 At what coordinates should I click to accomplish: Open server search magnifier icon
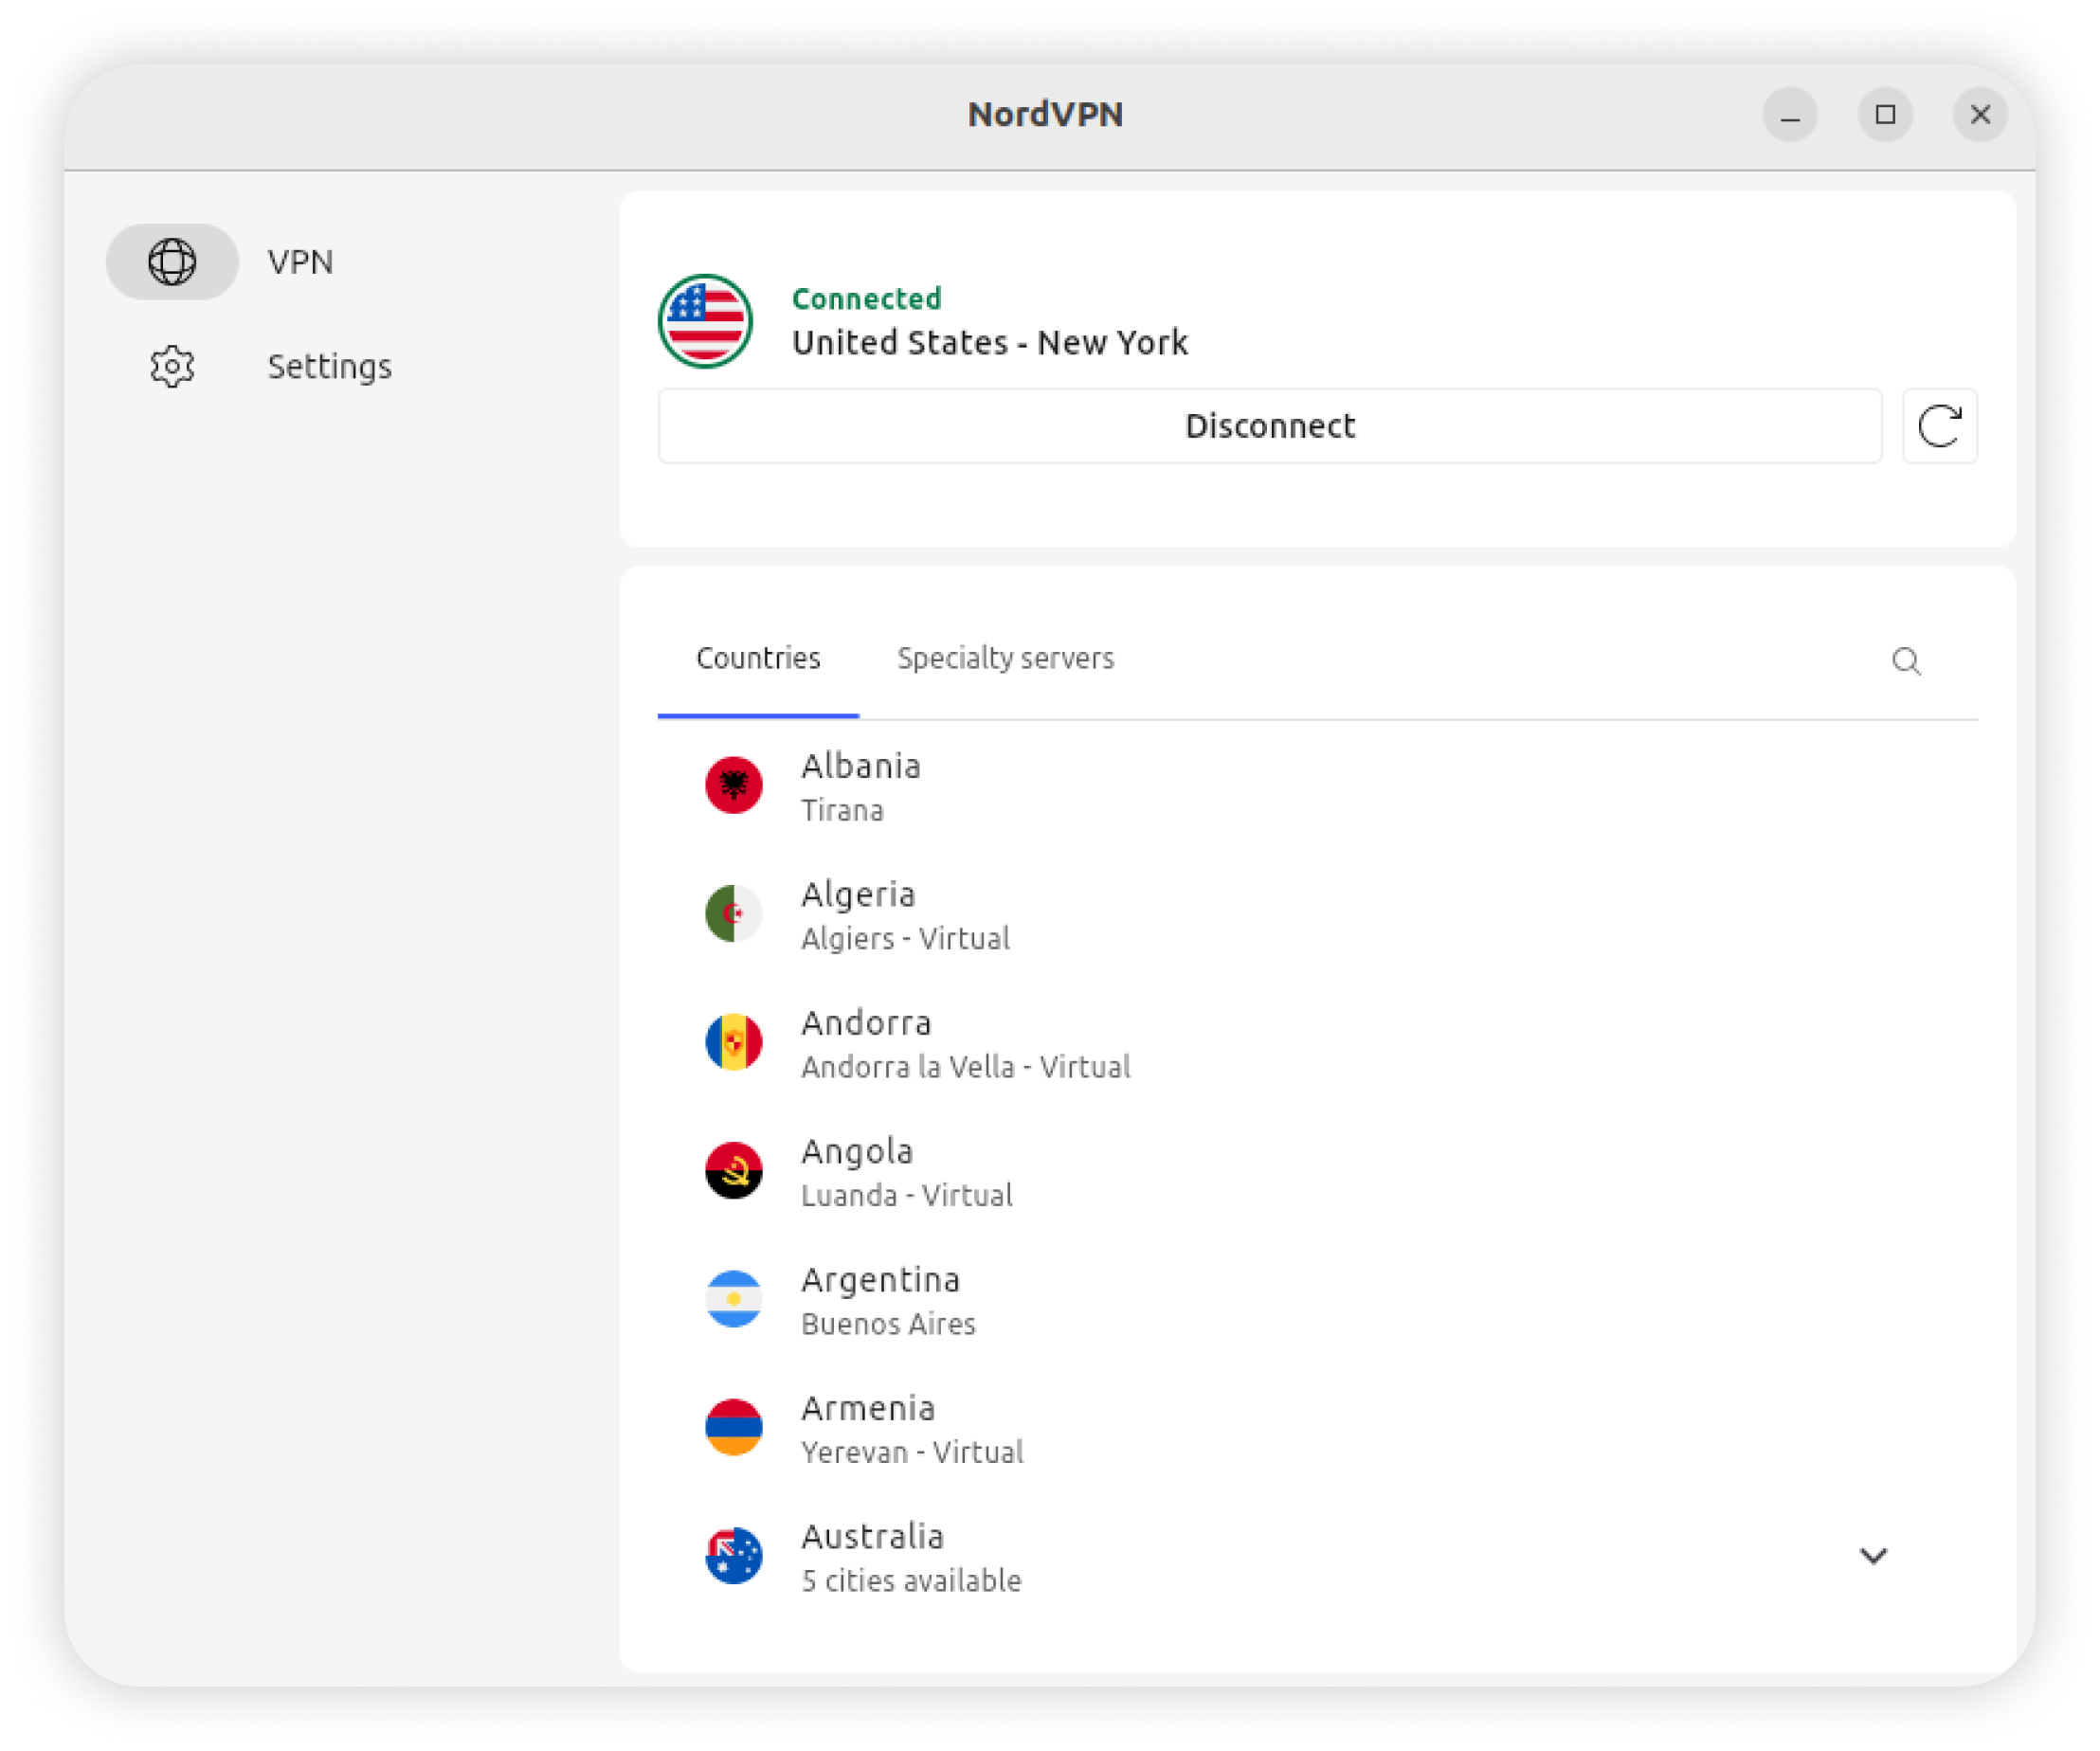click(1906, 661)
